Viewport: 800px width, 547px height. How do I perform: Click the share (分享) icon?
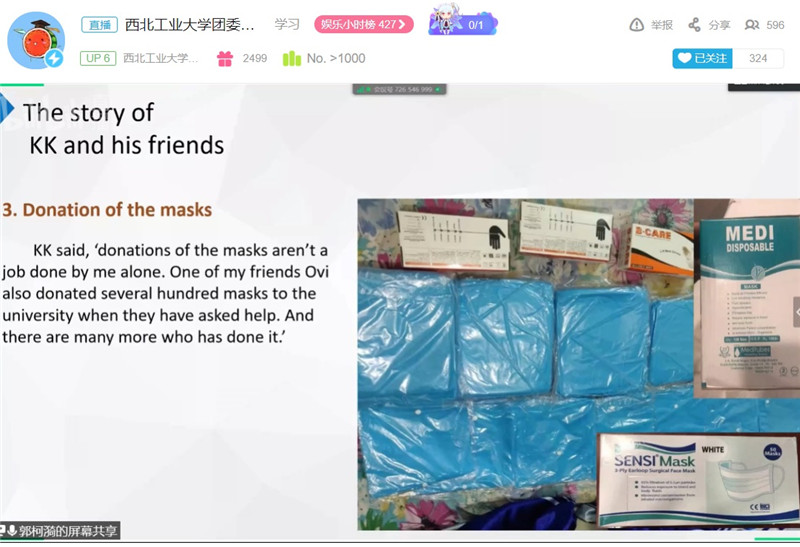tap(694, 24)
